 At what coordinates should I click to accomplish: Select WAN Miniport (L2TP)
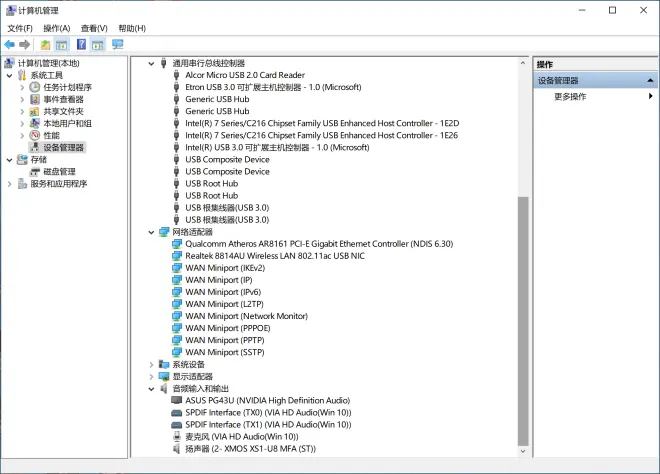pyautogui.click(x=224, y=304)
